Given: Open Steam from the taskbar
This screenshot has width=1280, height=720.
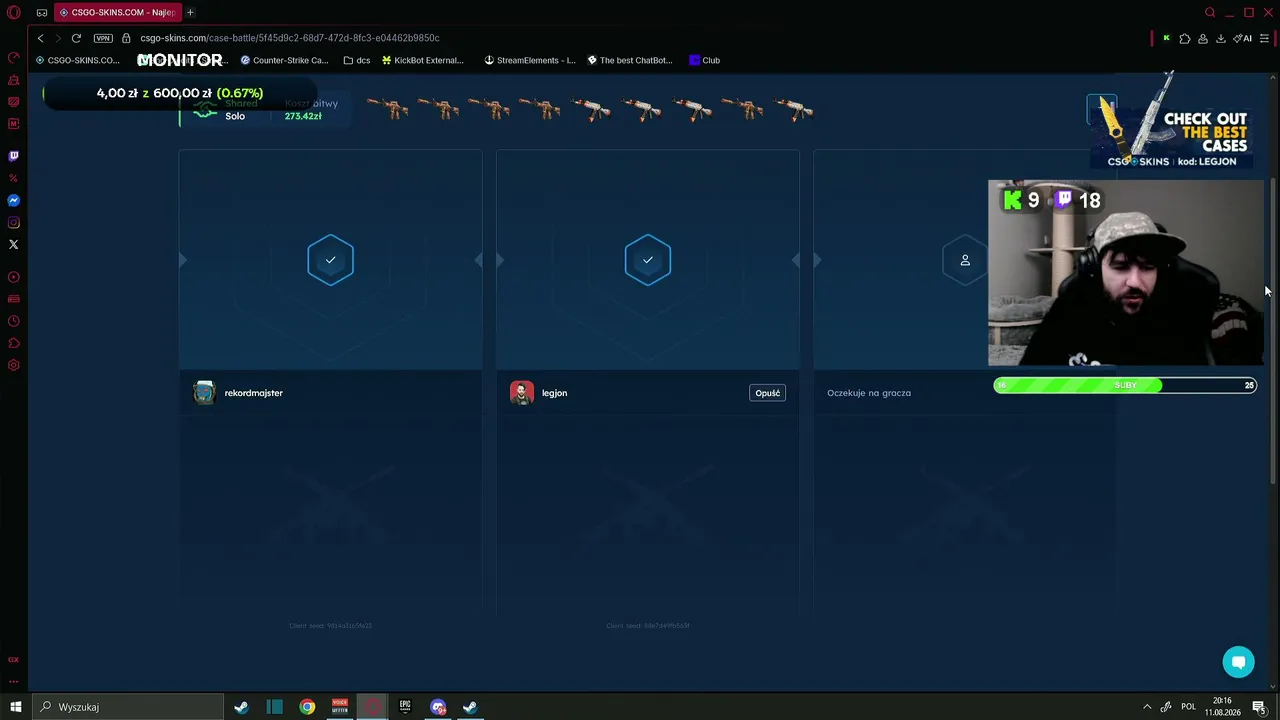Looking at the screenshot, I should [x=241, y=707].
